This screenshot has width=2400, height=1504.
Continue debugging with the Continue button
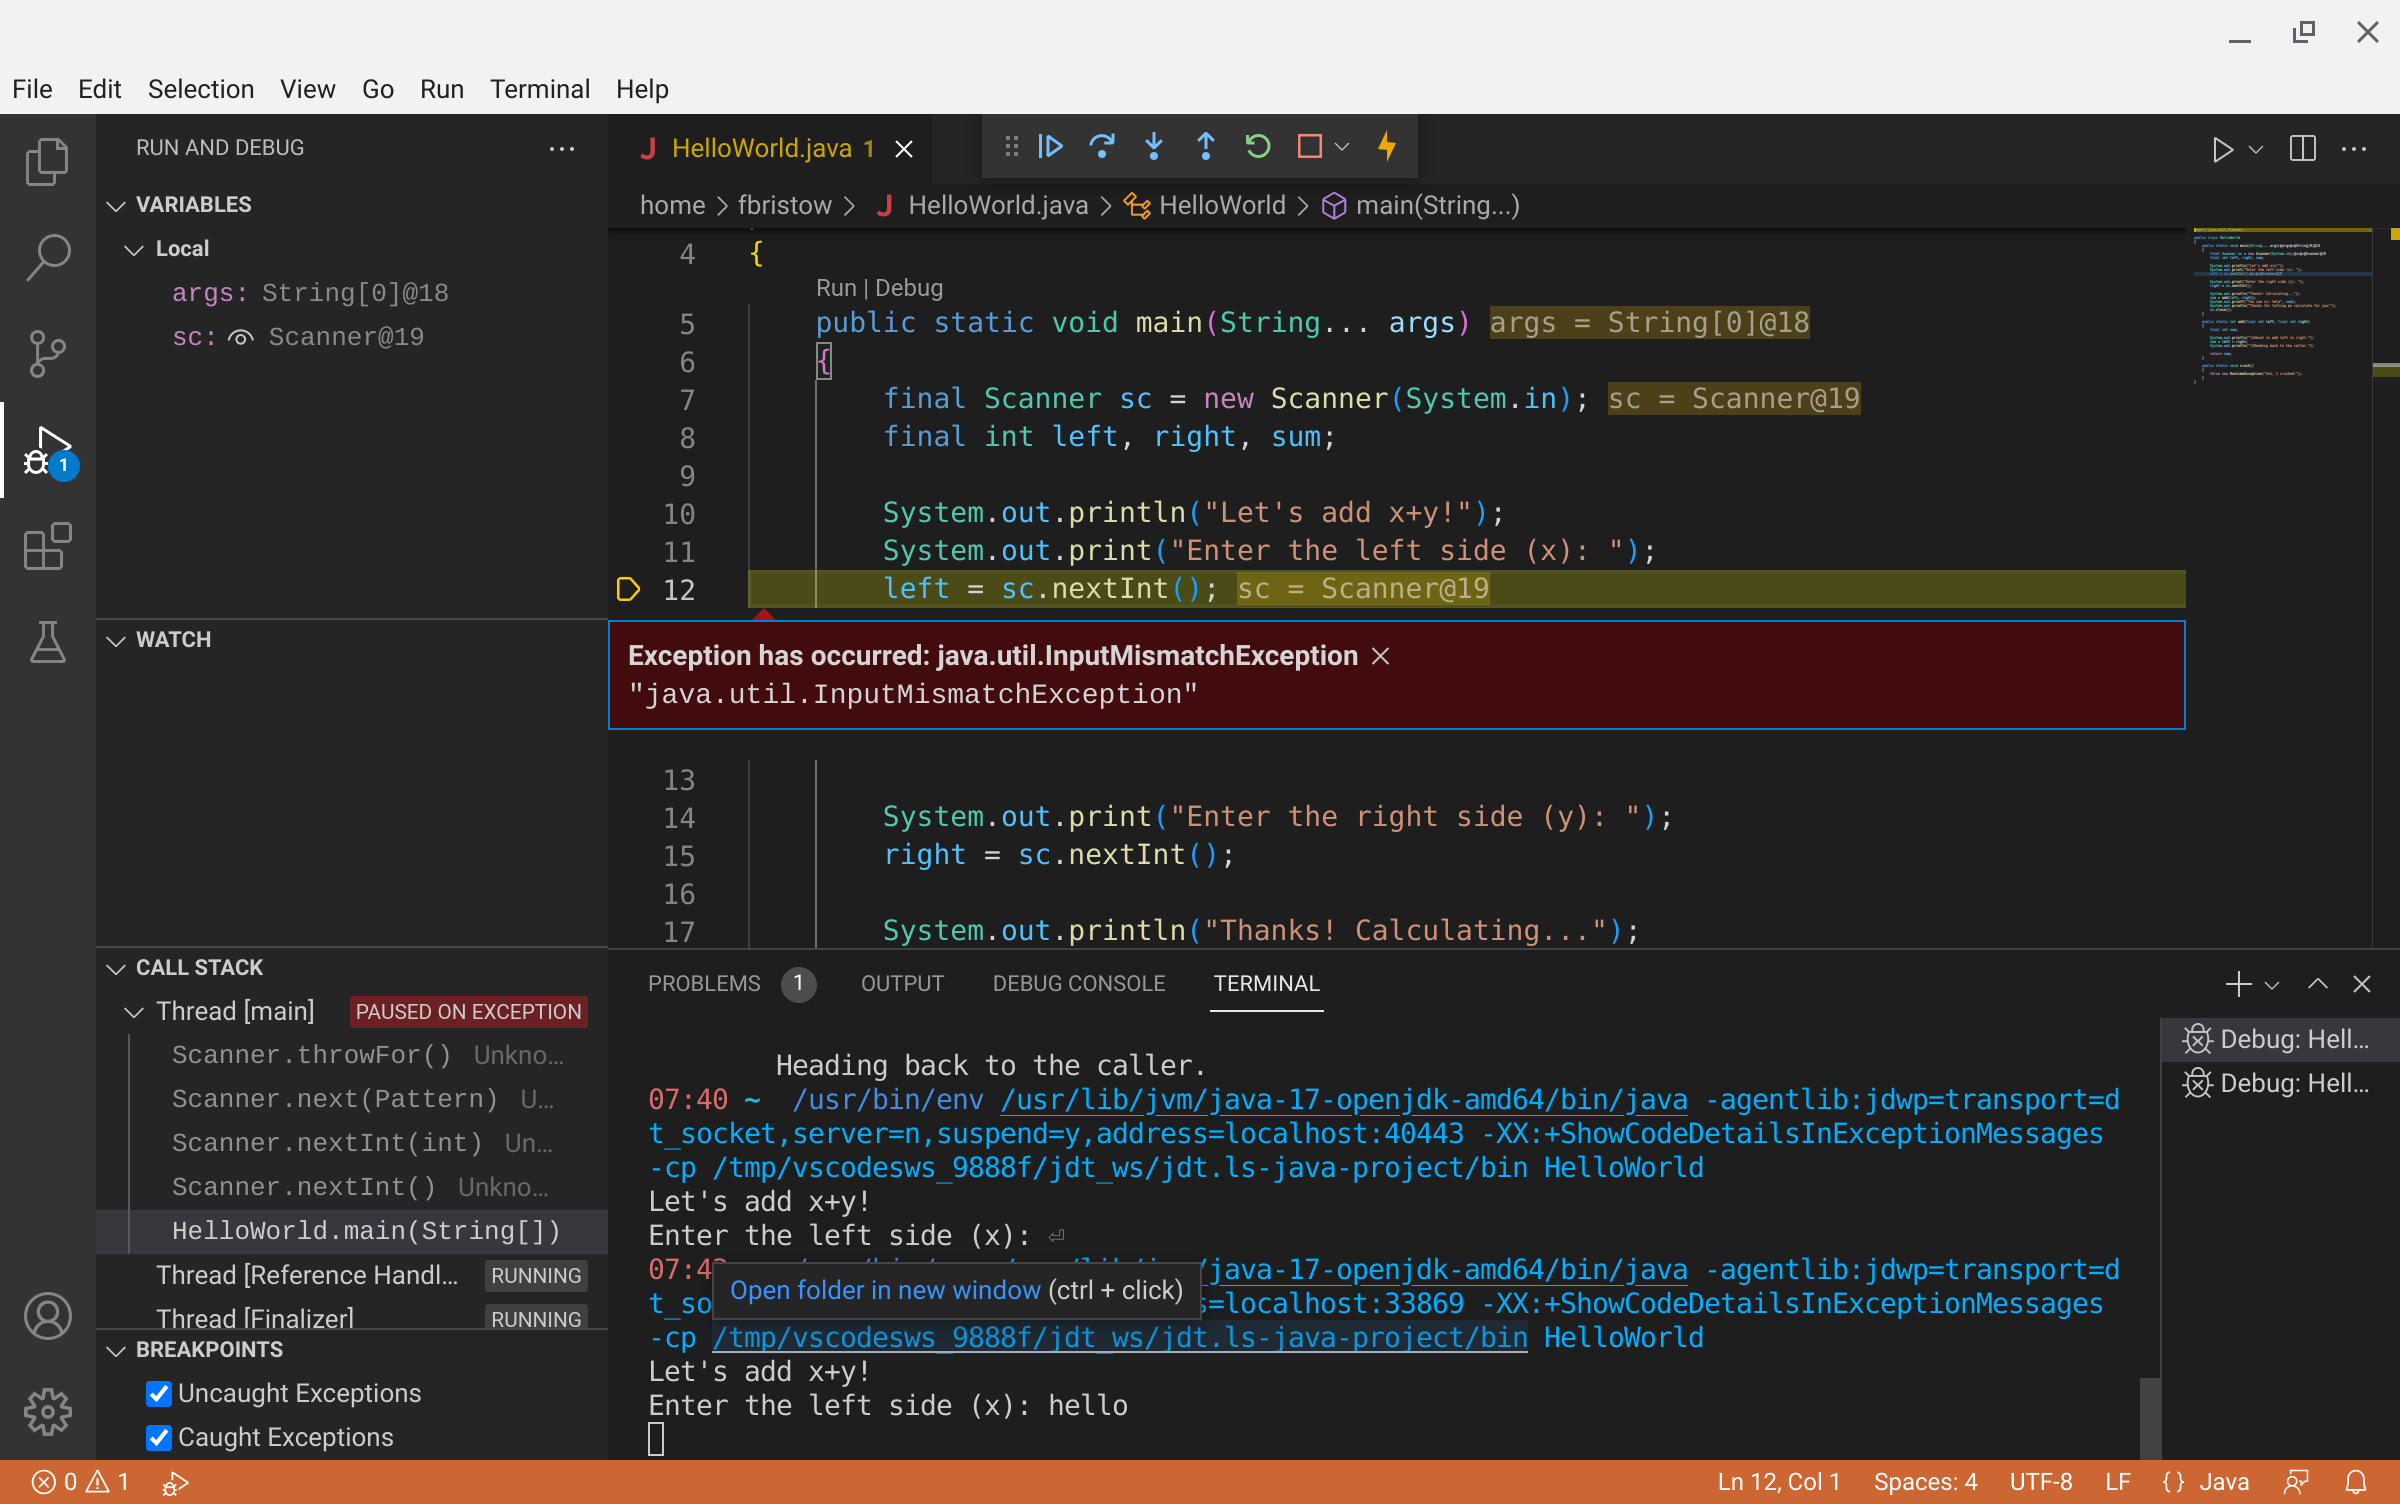[x=1050, y=147]
